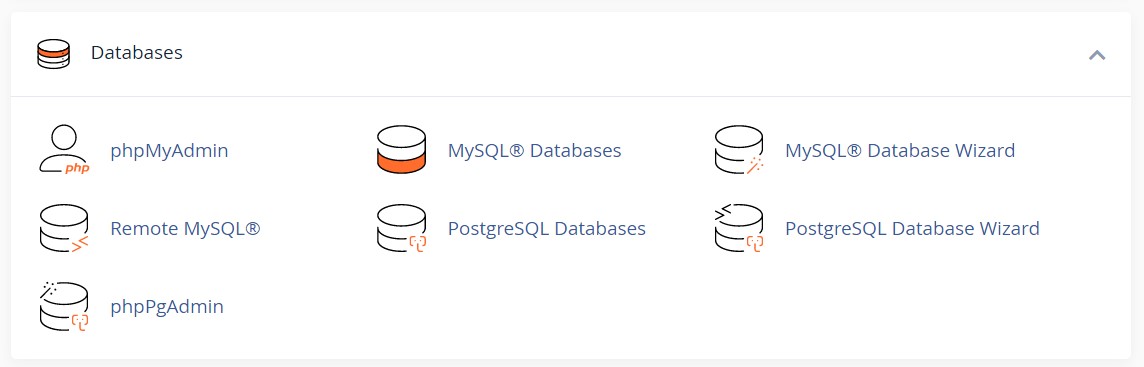Click the orange MySQL Databases cylinder icon
This screenshot has width=1144, height=367.
[x=401, y=150]
